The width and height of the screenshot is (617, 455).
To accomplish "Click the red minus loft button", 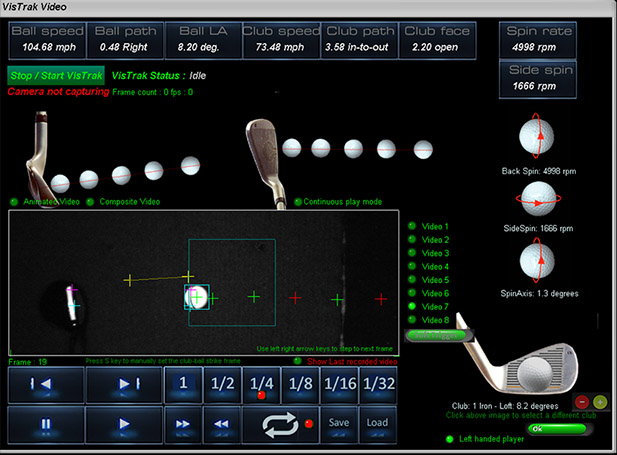I will click(582, 402).
